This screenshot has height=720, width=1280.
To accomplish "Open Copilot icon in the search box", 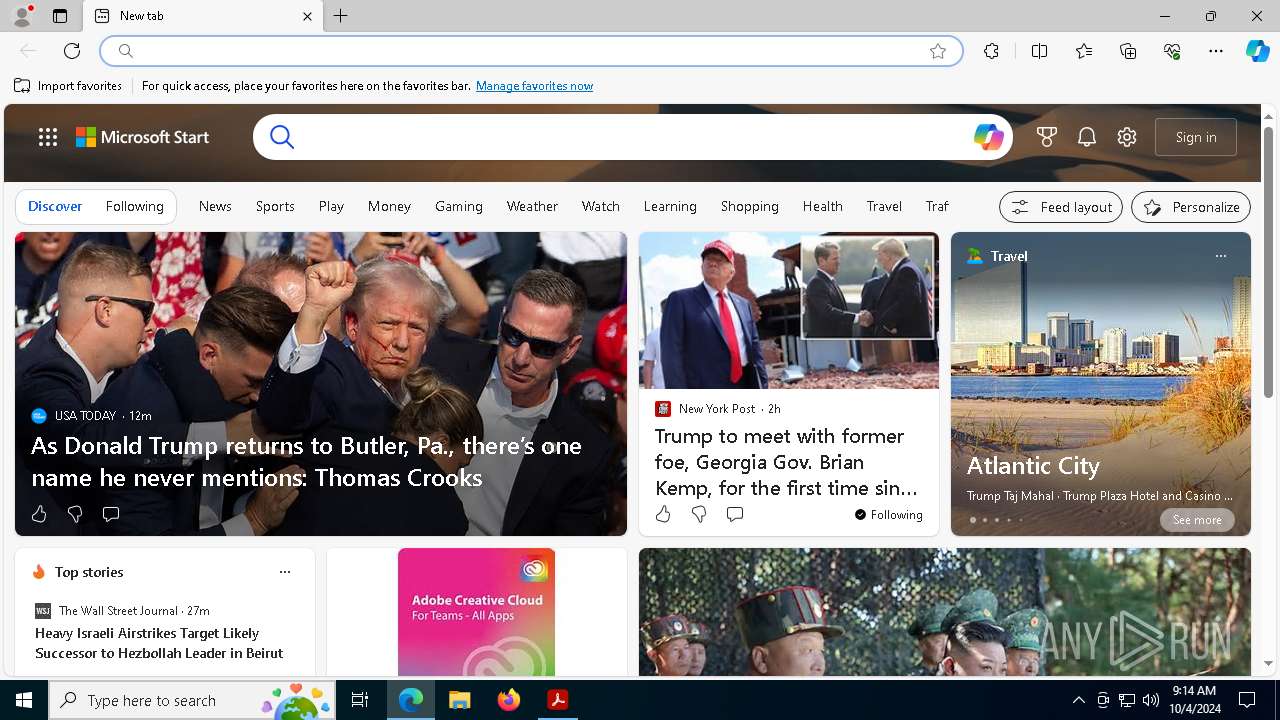I will [988, 137].
